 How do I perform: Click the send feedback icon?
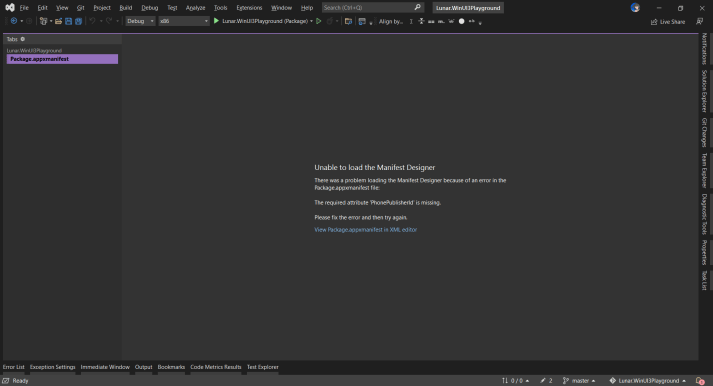pyautogui.click(x=699, y=21)
